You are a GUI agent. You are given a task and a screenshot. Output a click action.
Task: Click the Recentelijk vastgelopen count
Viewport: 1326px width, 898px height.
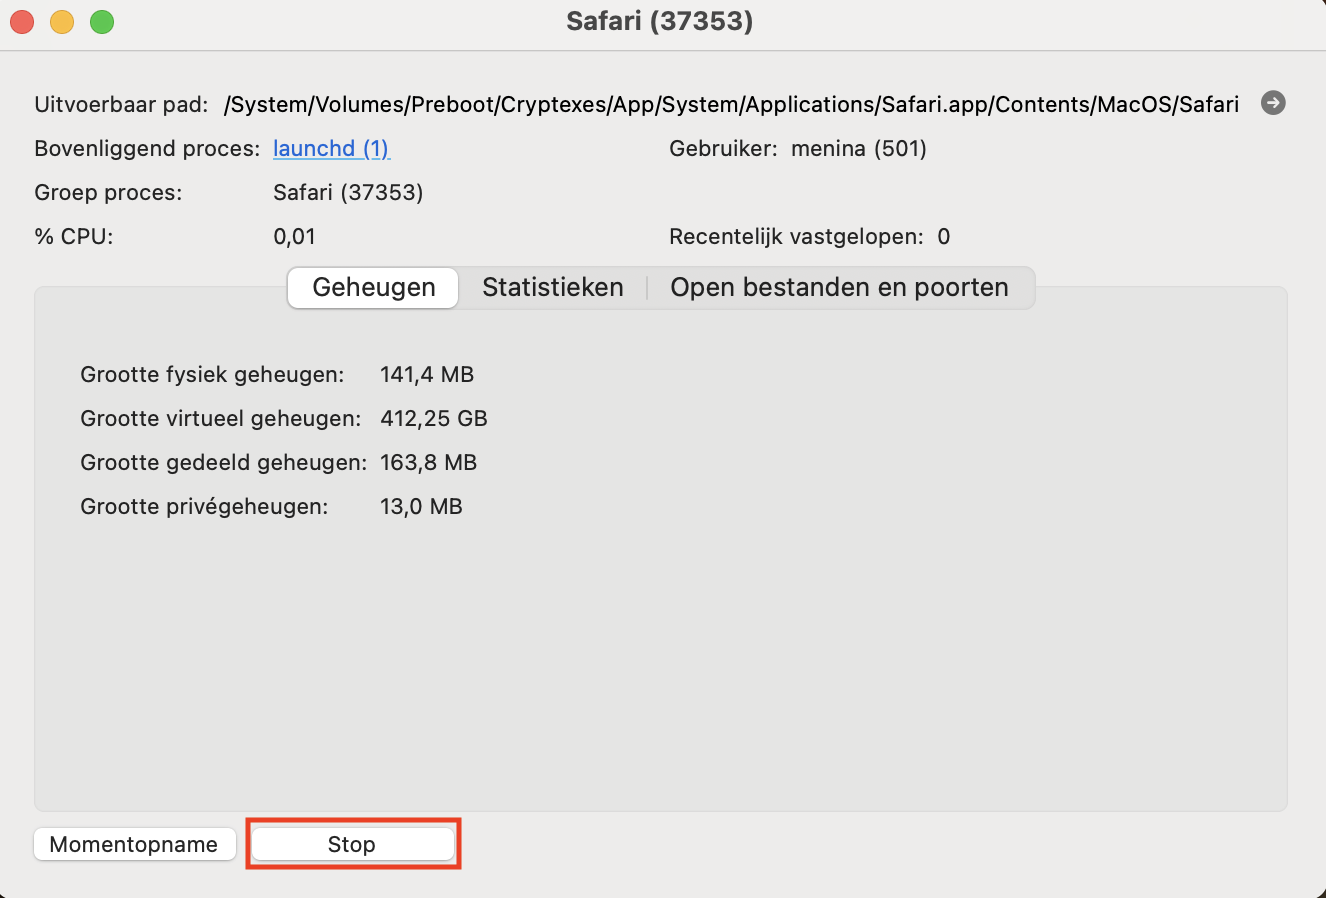(x=943, y=237)
